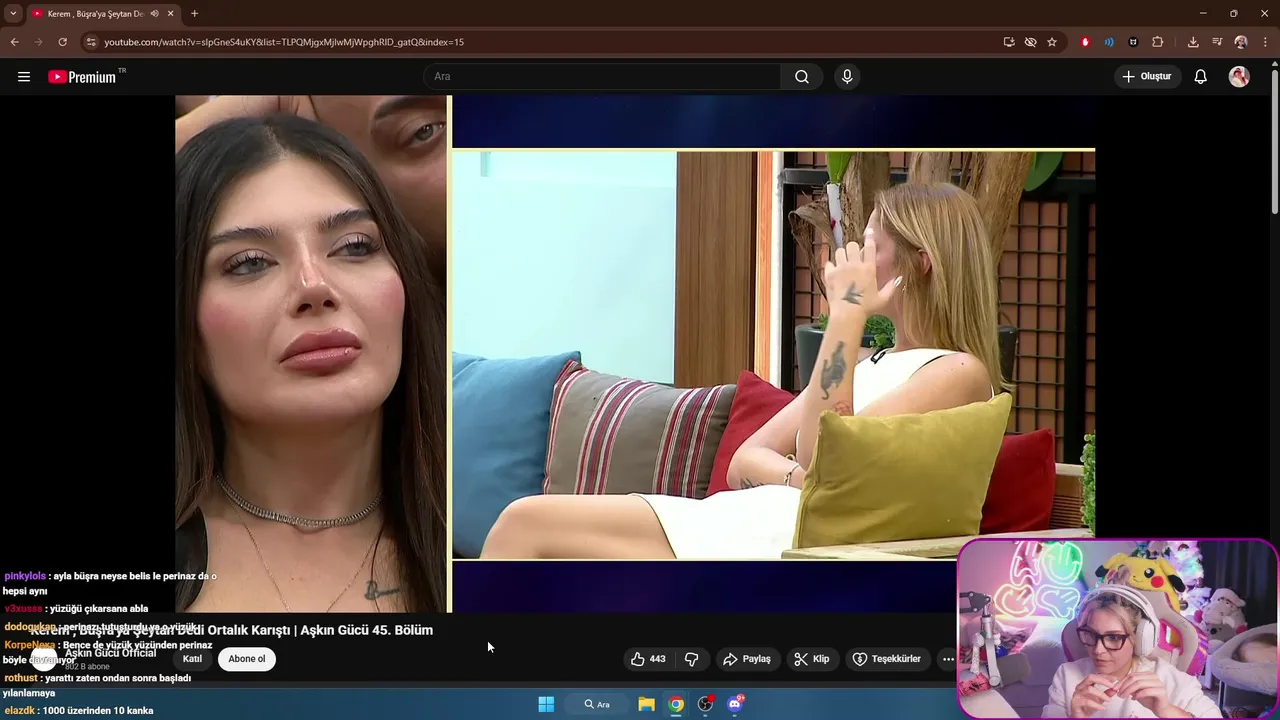Mute the tab via speaker icon
Image resolution: width=1280 pixels, height=720 pixels.
[155, 14]
